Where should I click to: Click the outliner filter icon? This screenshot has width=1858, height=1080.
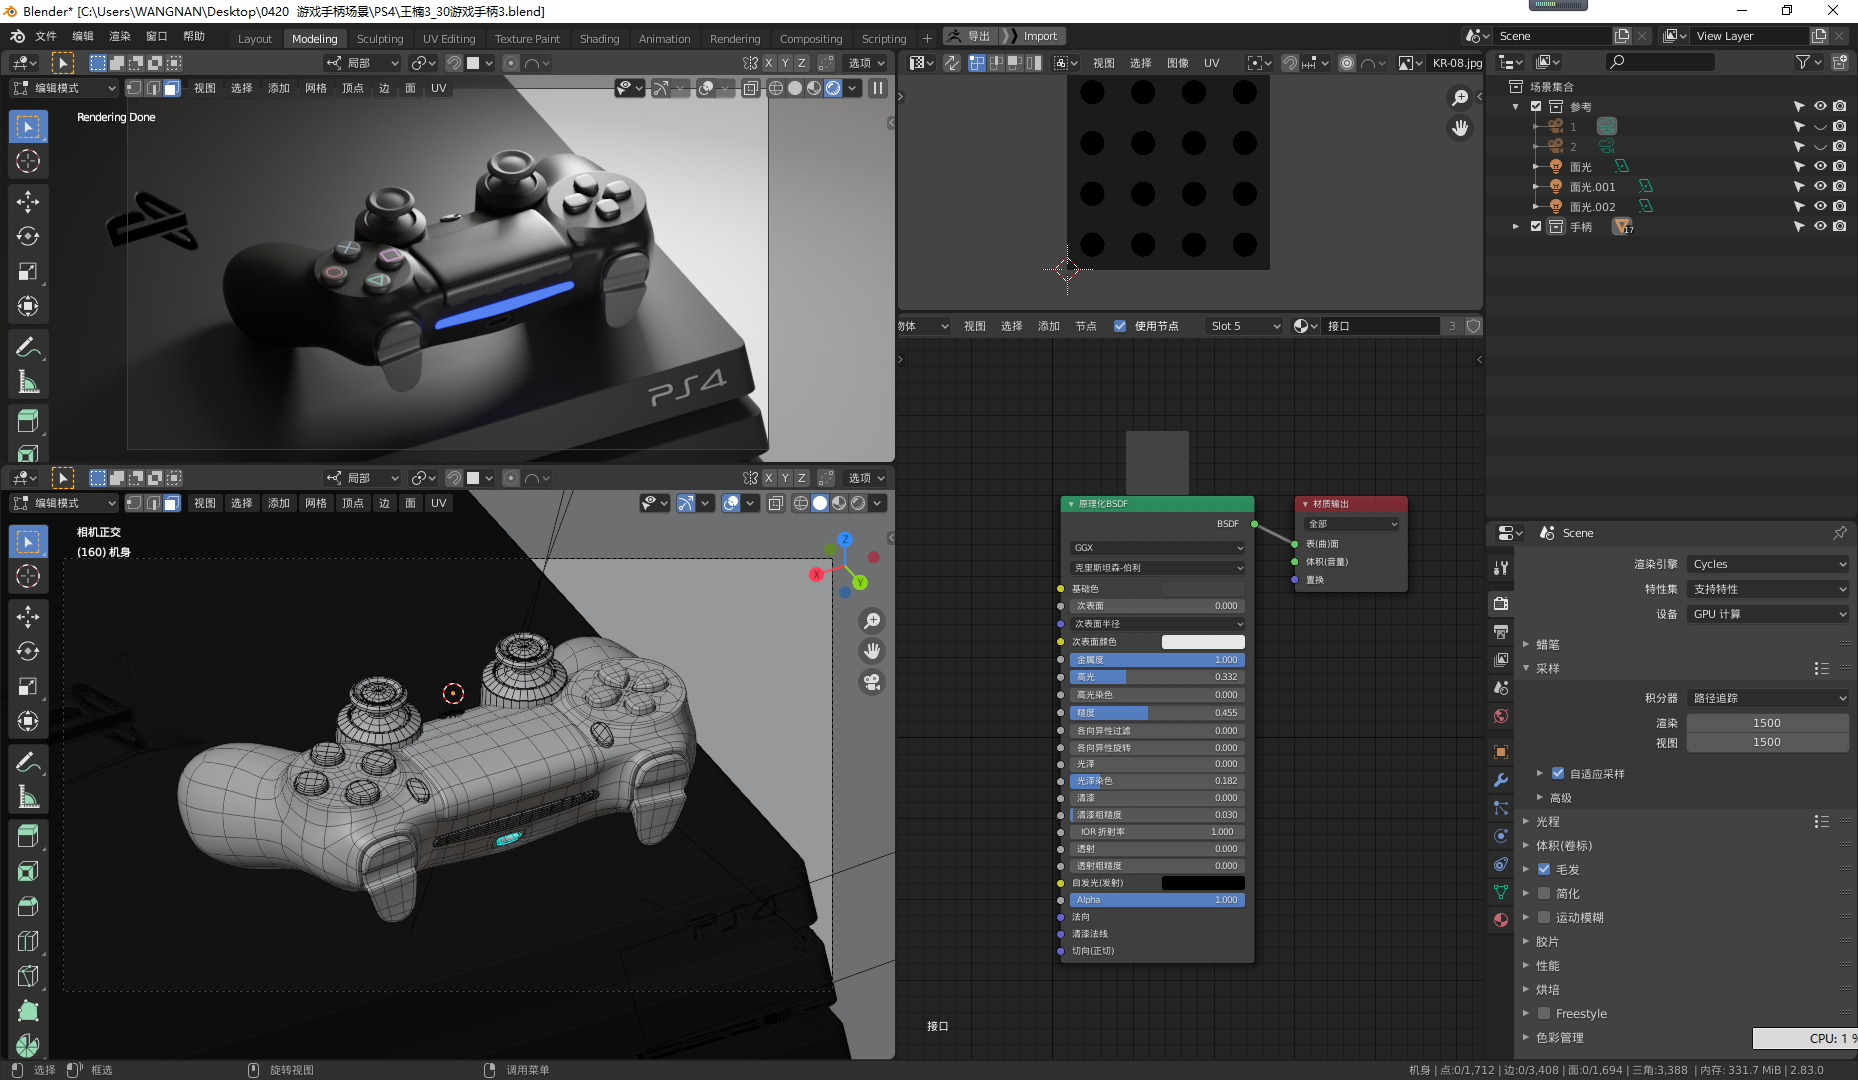[x=1803, y=62]
